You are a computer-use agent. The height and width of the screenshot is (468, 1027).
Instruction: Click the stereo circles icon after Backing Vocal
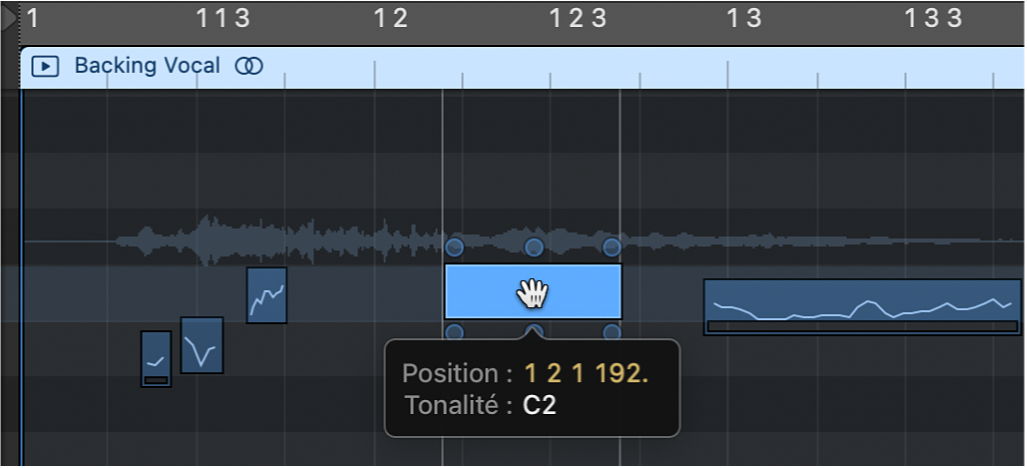pyautogui.click(x=248, y=67)
